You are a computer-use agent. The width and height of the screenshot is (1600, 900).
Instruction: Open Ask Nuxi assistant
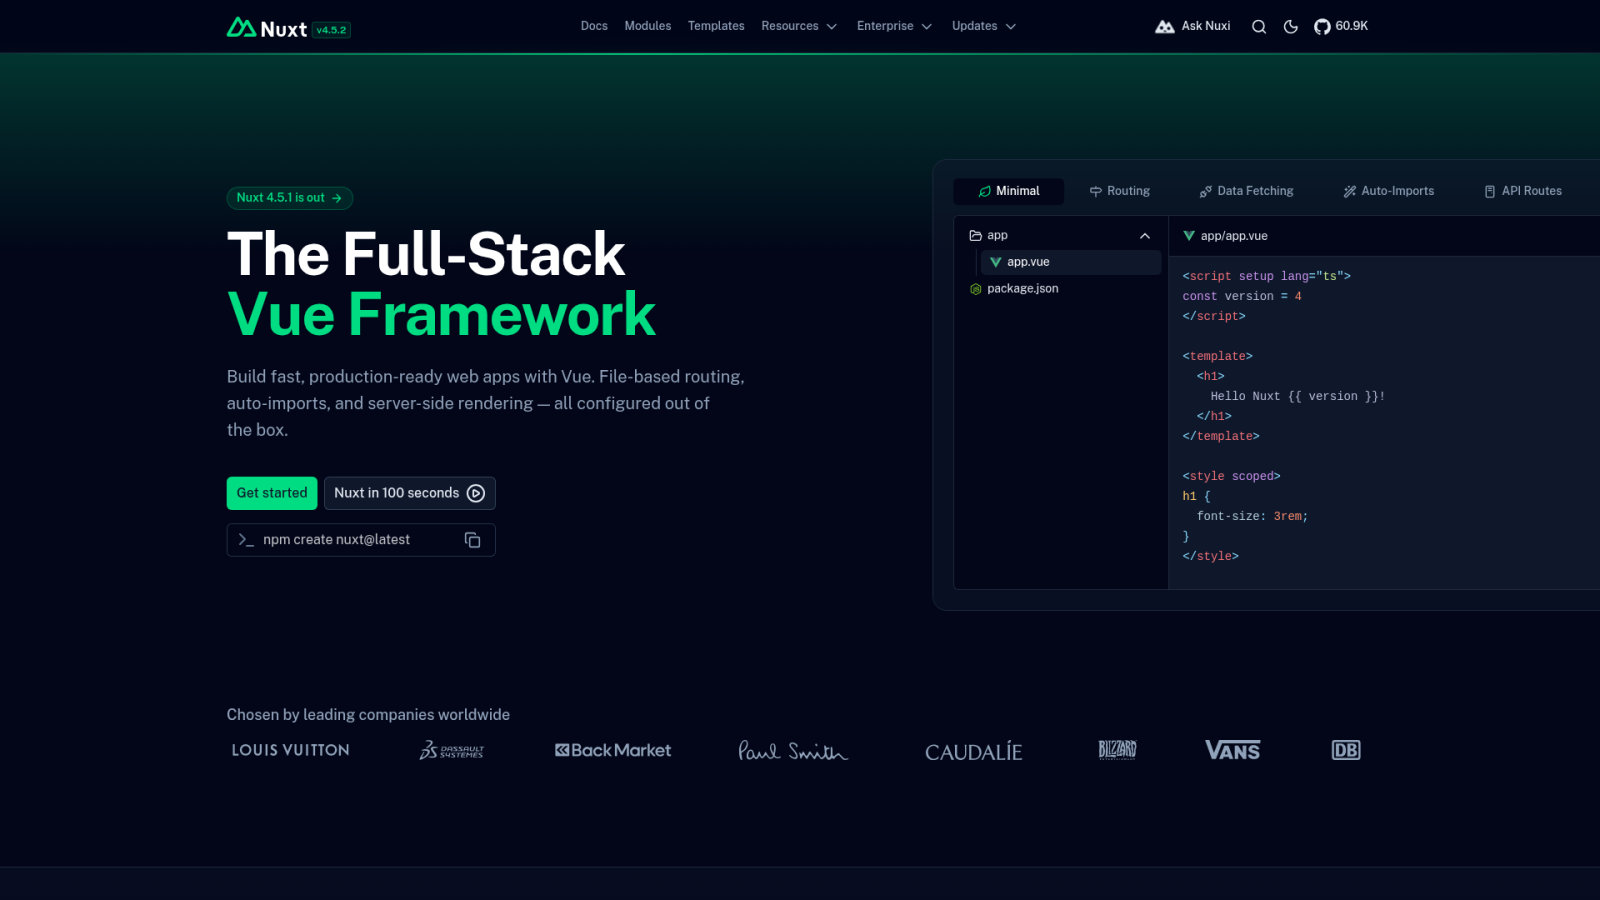coord(1192,26)
